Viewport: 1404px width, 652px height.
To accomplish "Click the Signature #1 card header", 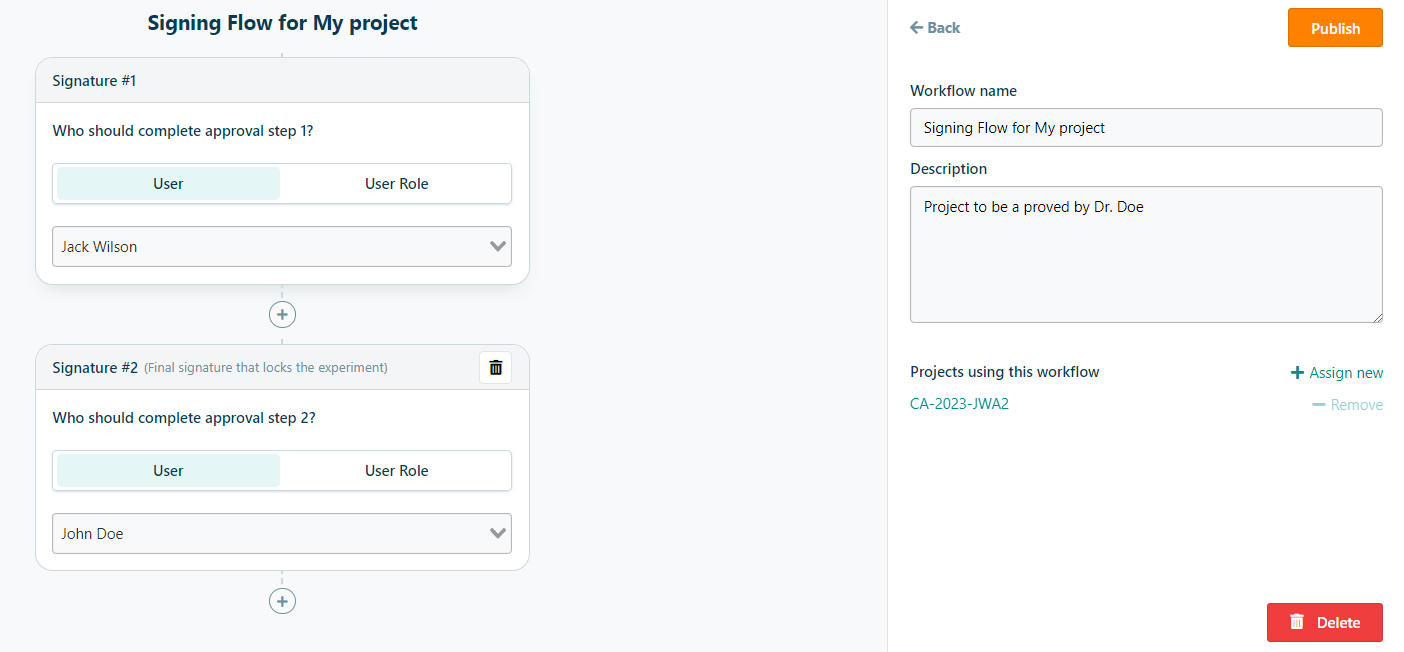I will 282,81.
